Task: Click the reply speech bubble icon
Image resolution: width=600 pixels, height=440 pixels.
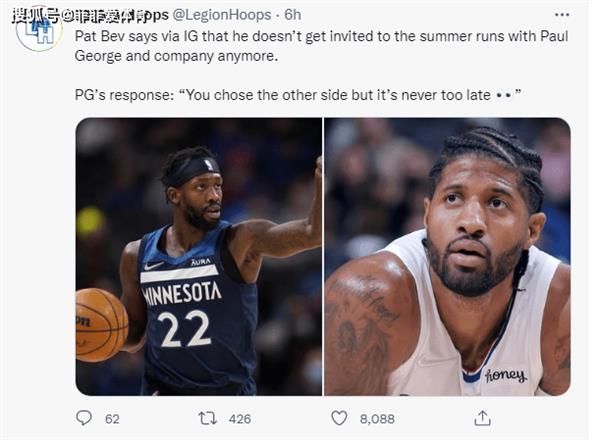Action: pyautogui.click(x=84, y=418)
